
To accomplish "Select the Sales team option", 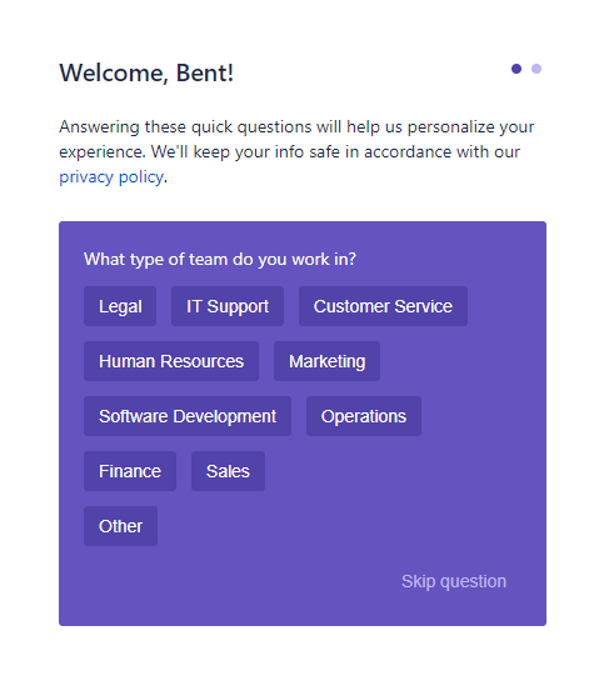I will (x=228, y=471).
